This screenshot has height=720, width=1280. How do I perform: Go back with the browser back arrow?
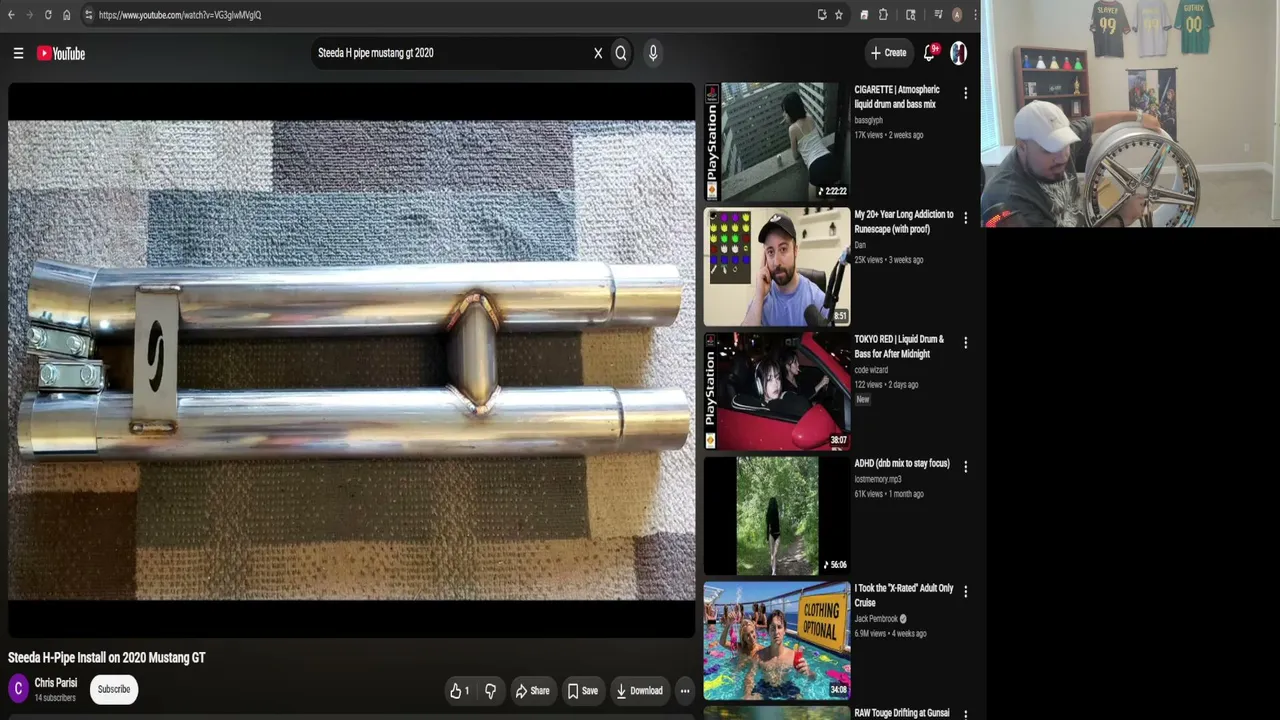(x=11, y=15)
